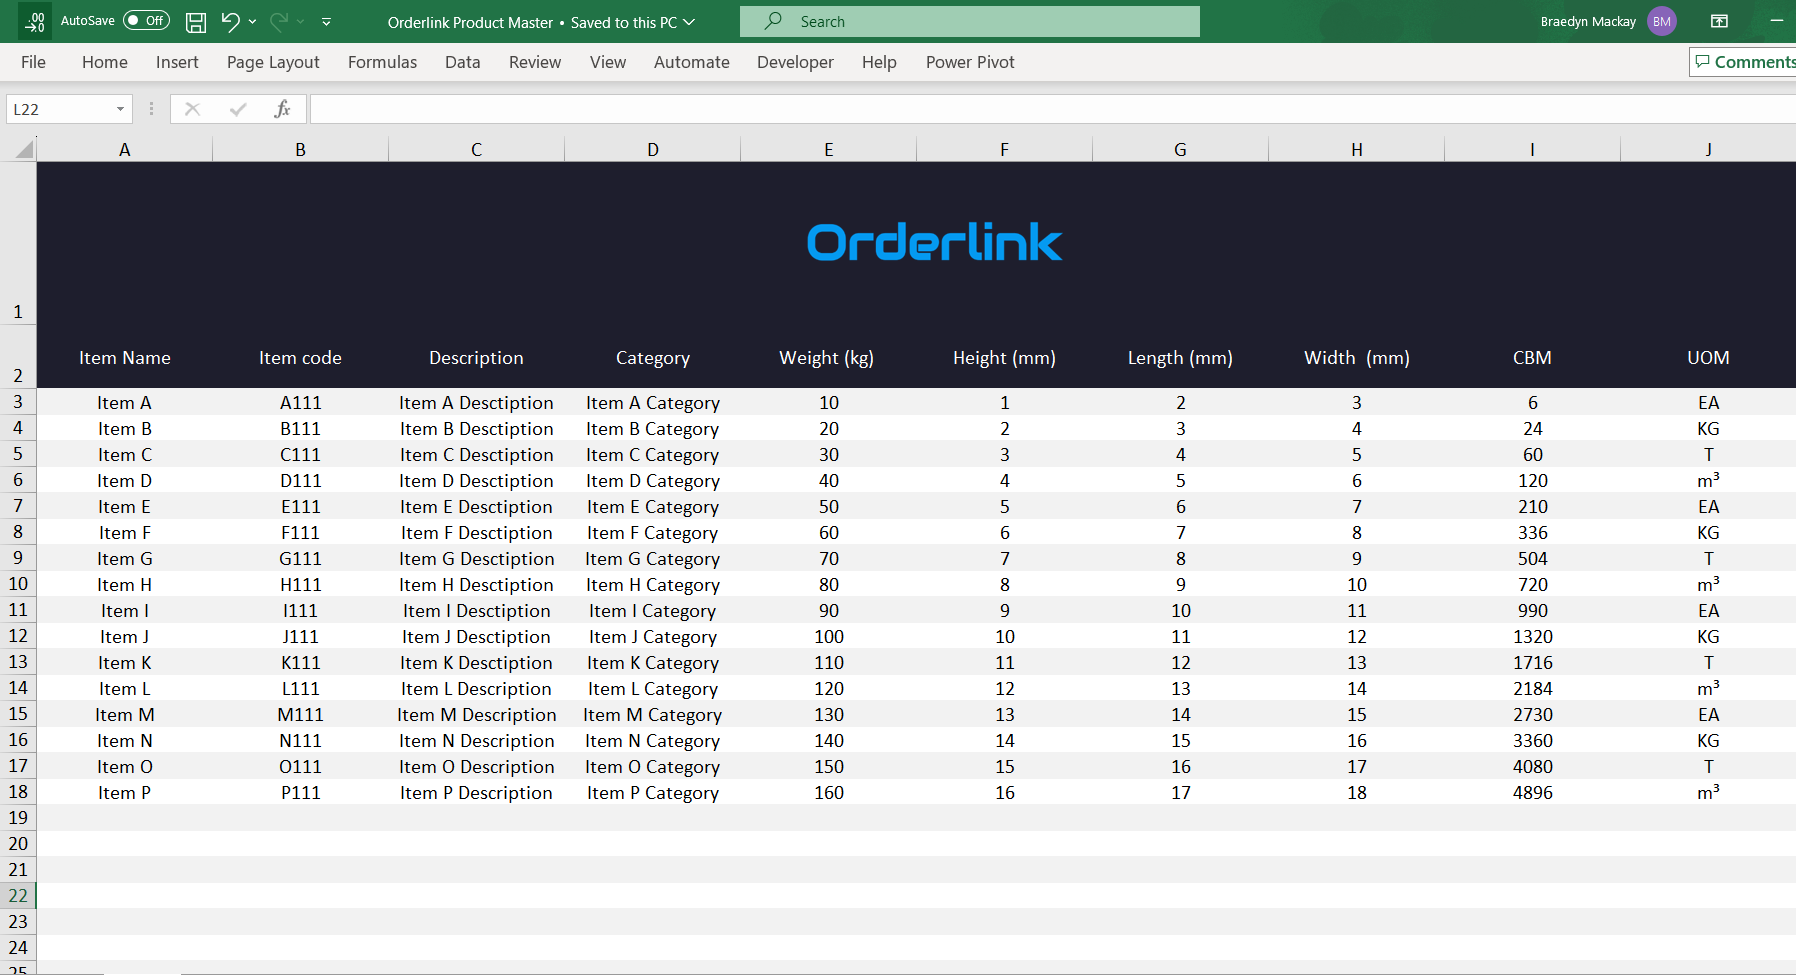Click the Weight (kg) header cell
Image resolution: width=1796 pixels, height=975 pixels.
click(827, 358)
